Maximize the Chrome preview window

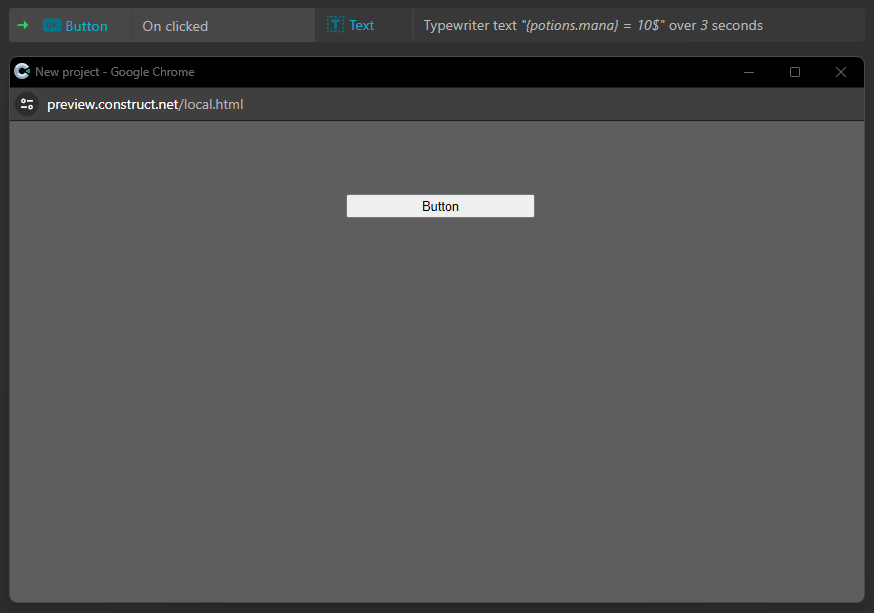point(795,72)
